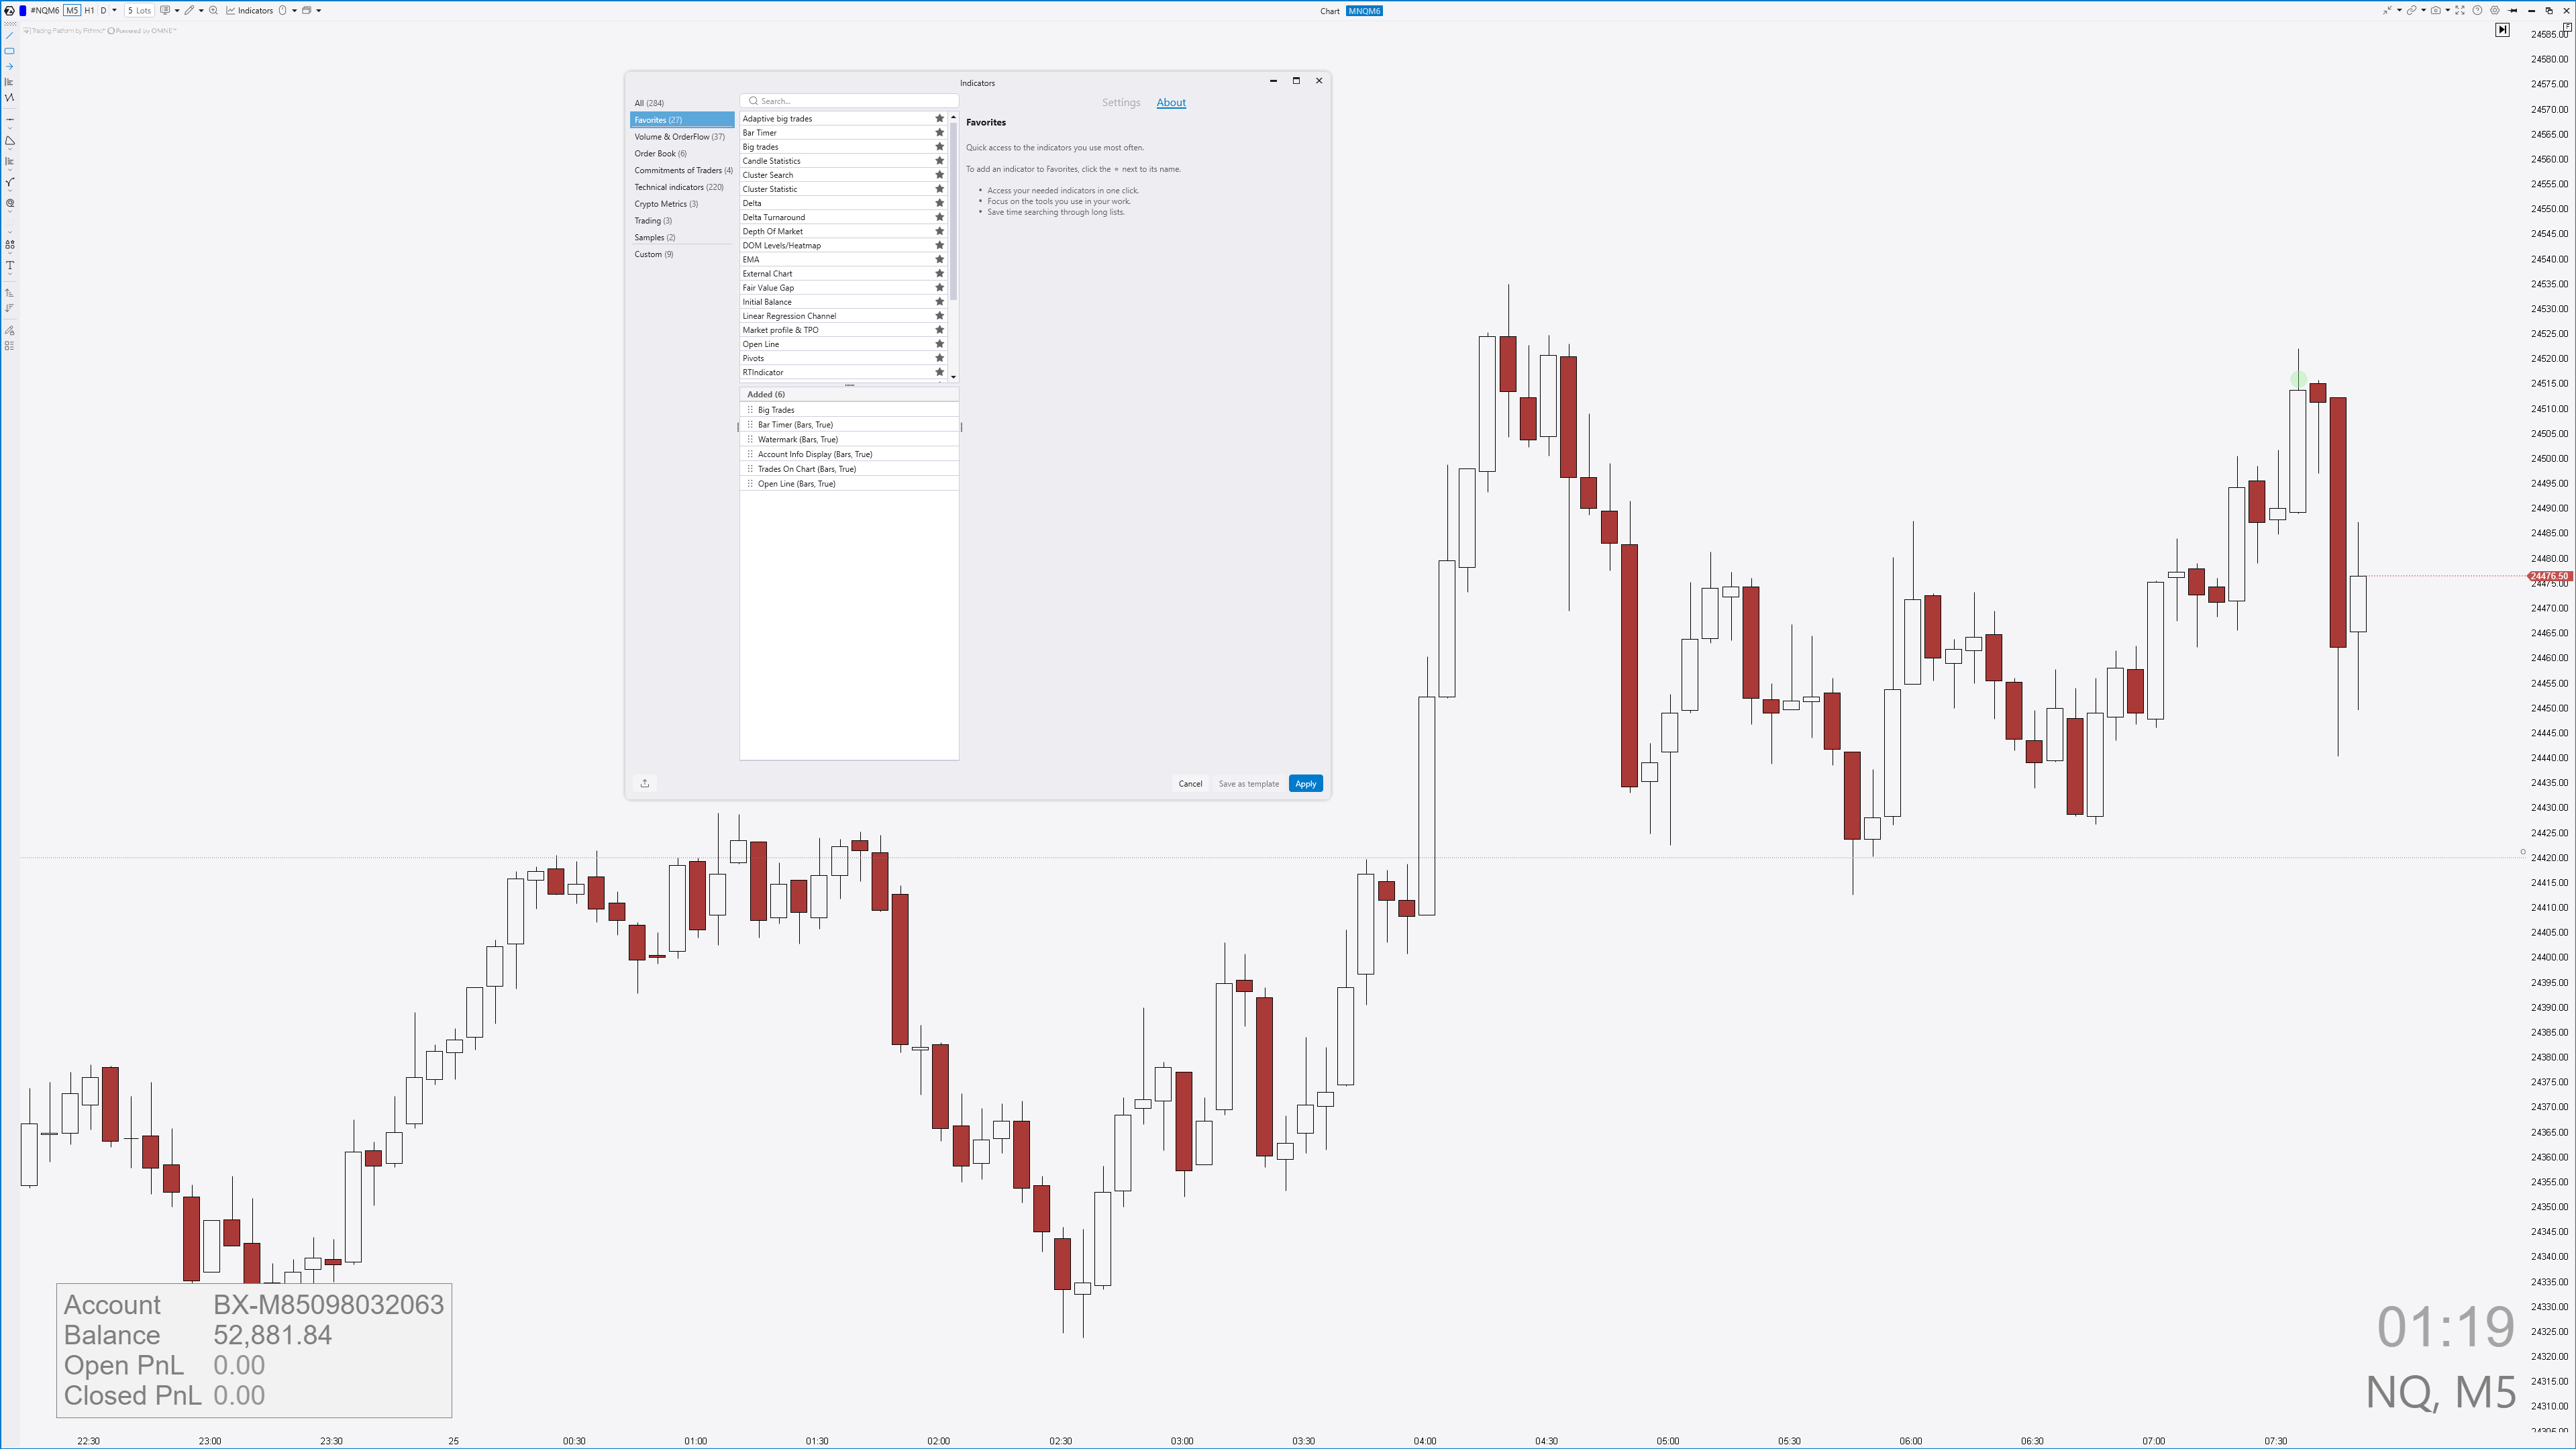
Task: Open the shapes and icons tool
Action: click(10, 245)
